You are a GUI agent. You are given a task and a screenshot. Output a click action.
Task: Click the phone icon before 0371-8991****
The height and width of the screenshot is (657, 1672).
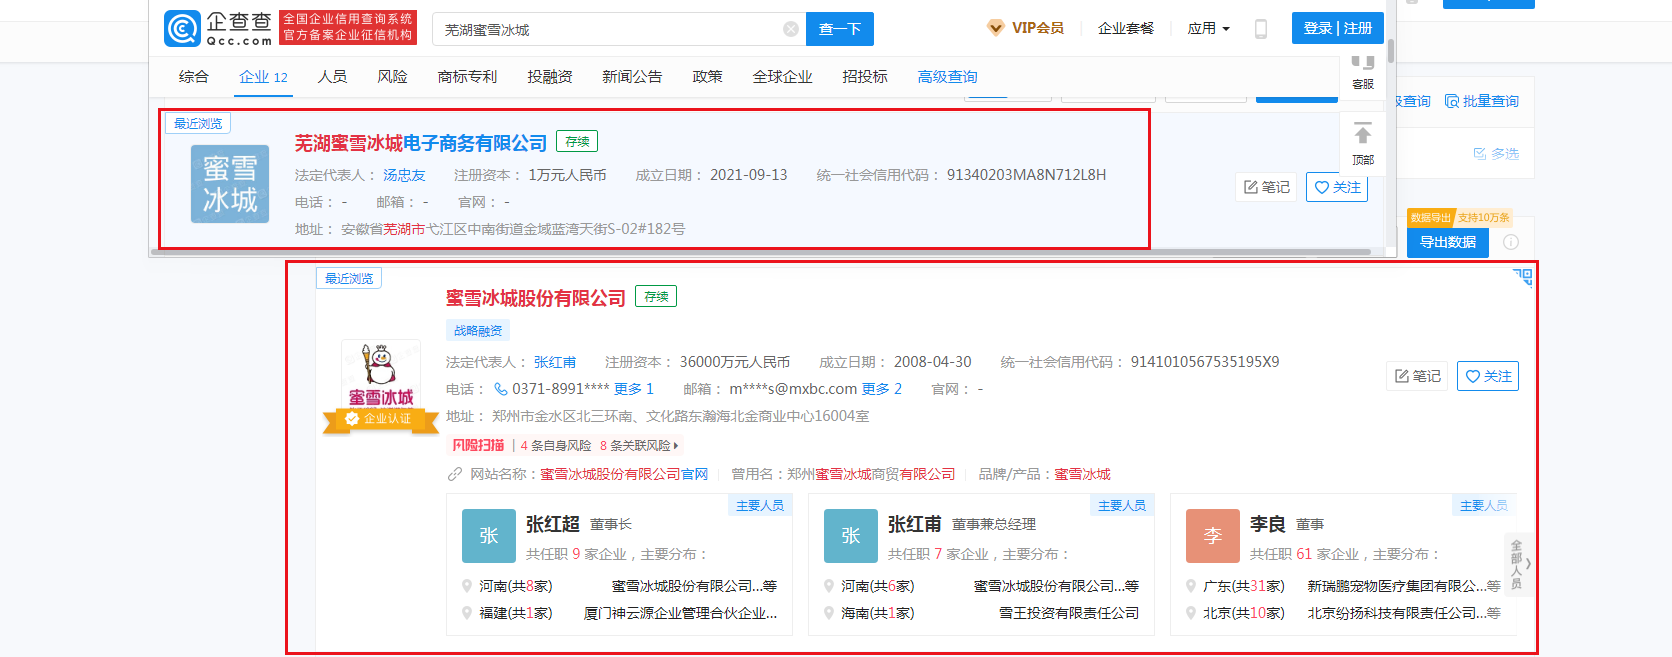(500, 389)
